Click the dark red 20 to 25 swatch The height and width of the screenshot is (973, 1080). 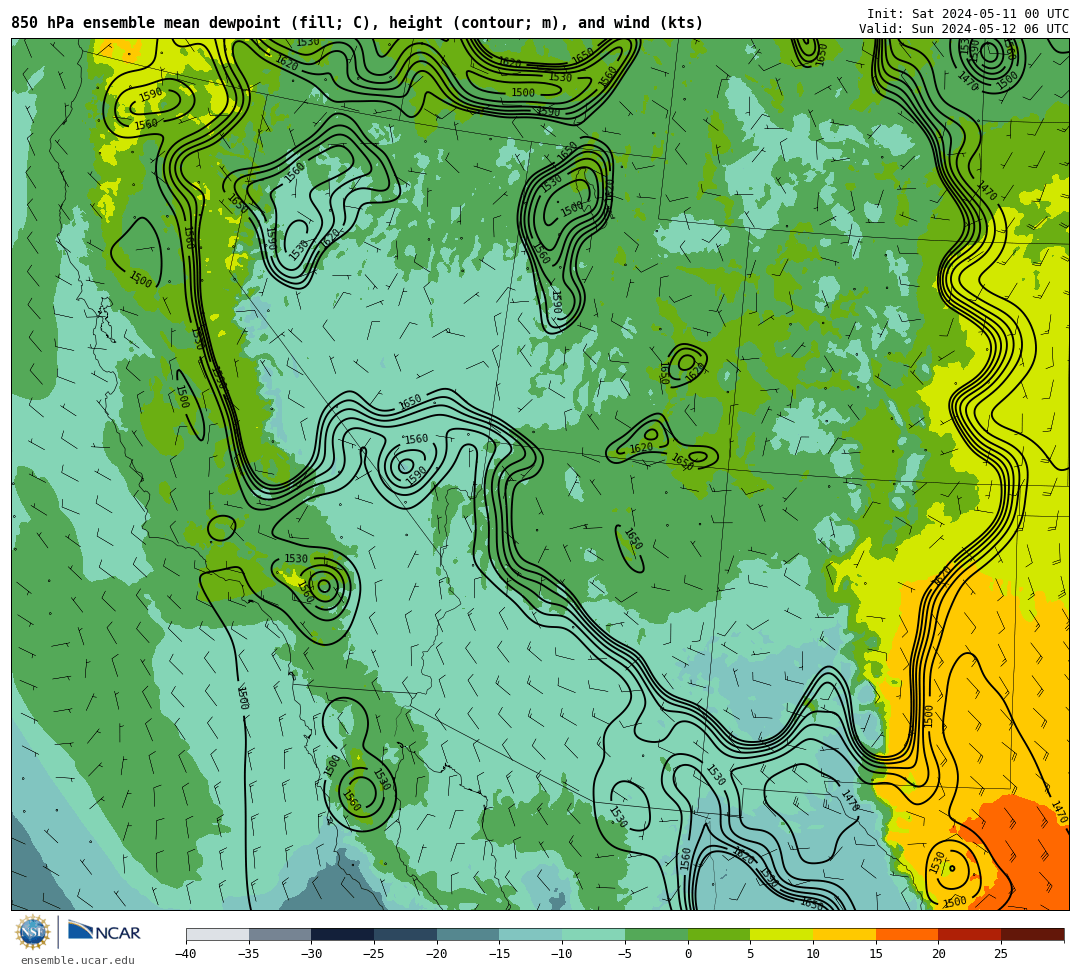click(x=969, y=934)
